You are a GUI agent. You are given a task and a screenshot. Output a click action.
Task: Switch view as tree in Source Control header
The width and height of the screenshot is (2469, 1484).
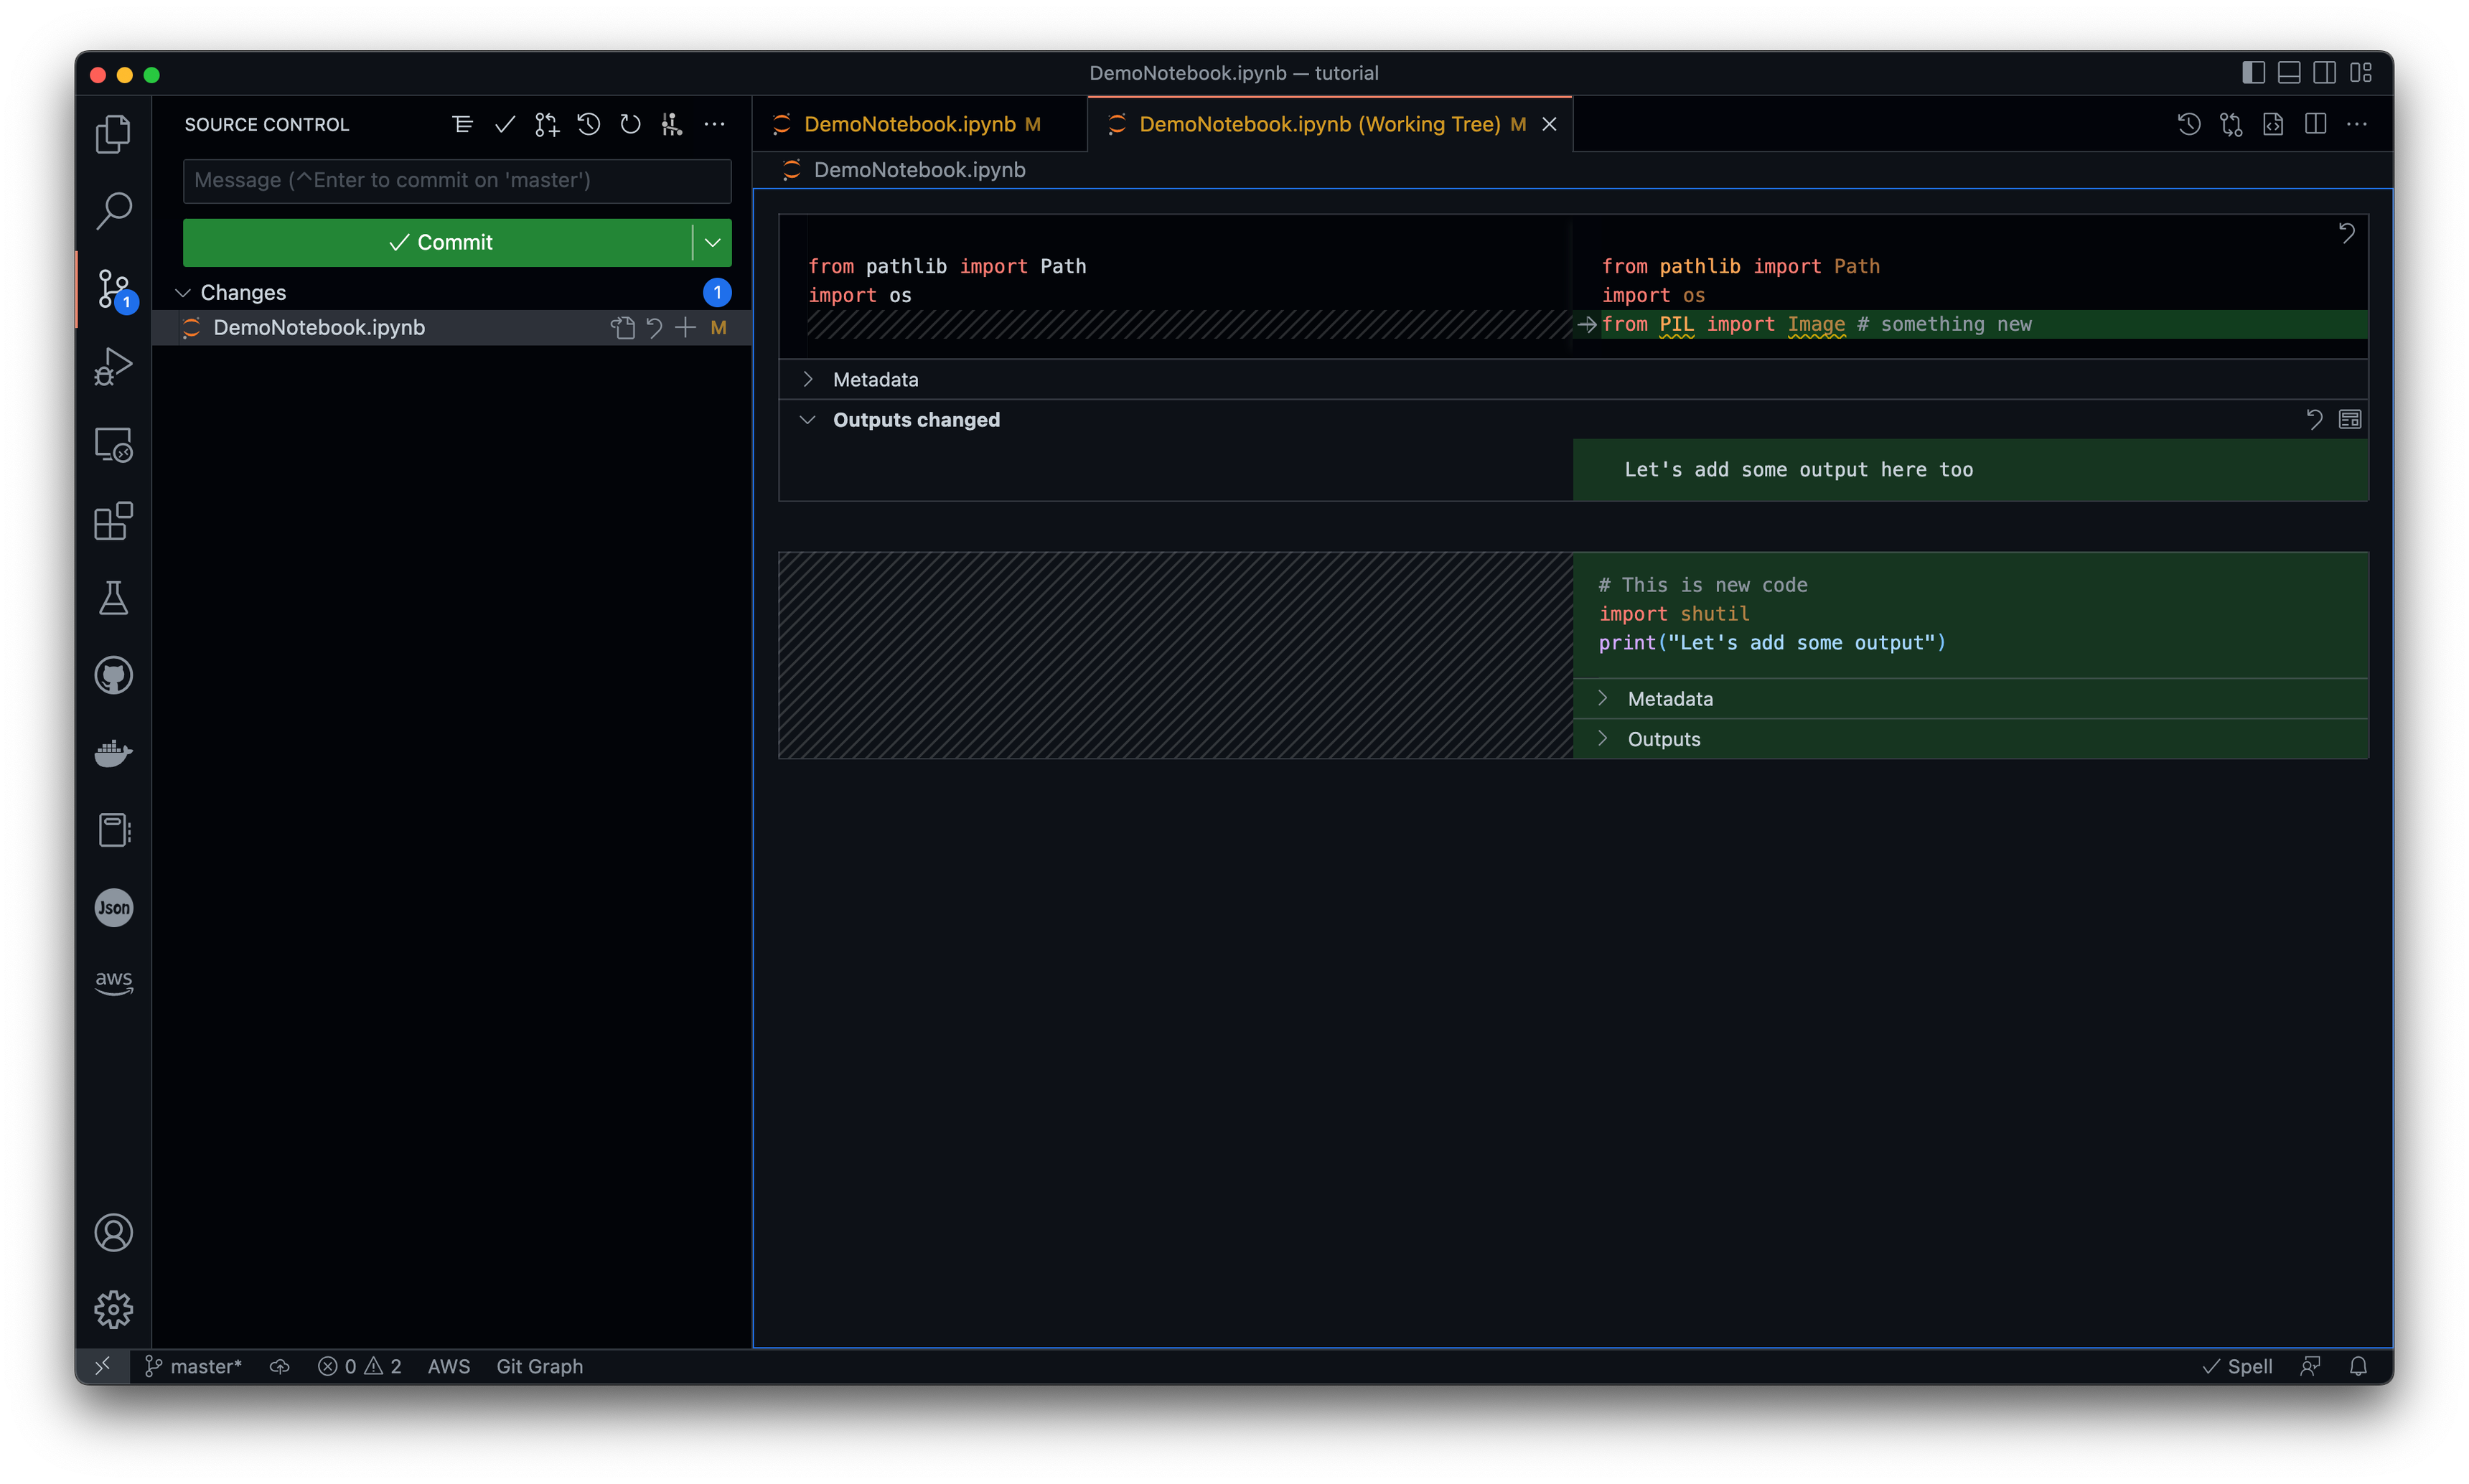462,124
